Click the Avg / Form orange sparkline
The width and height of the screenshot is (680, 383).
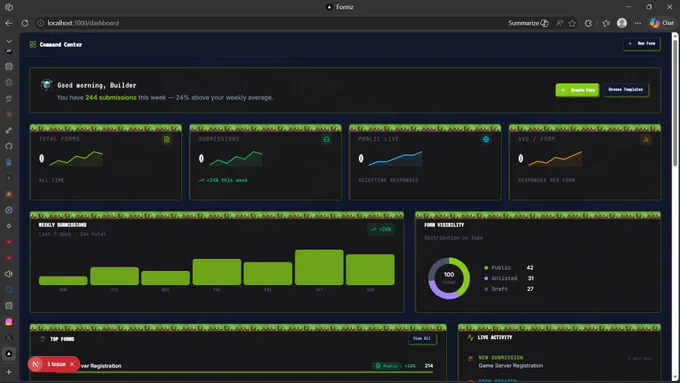(555, 158)
